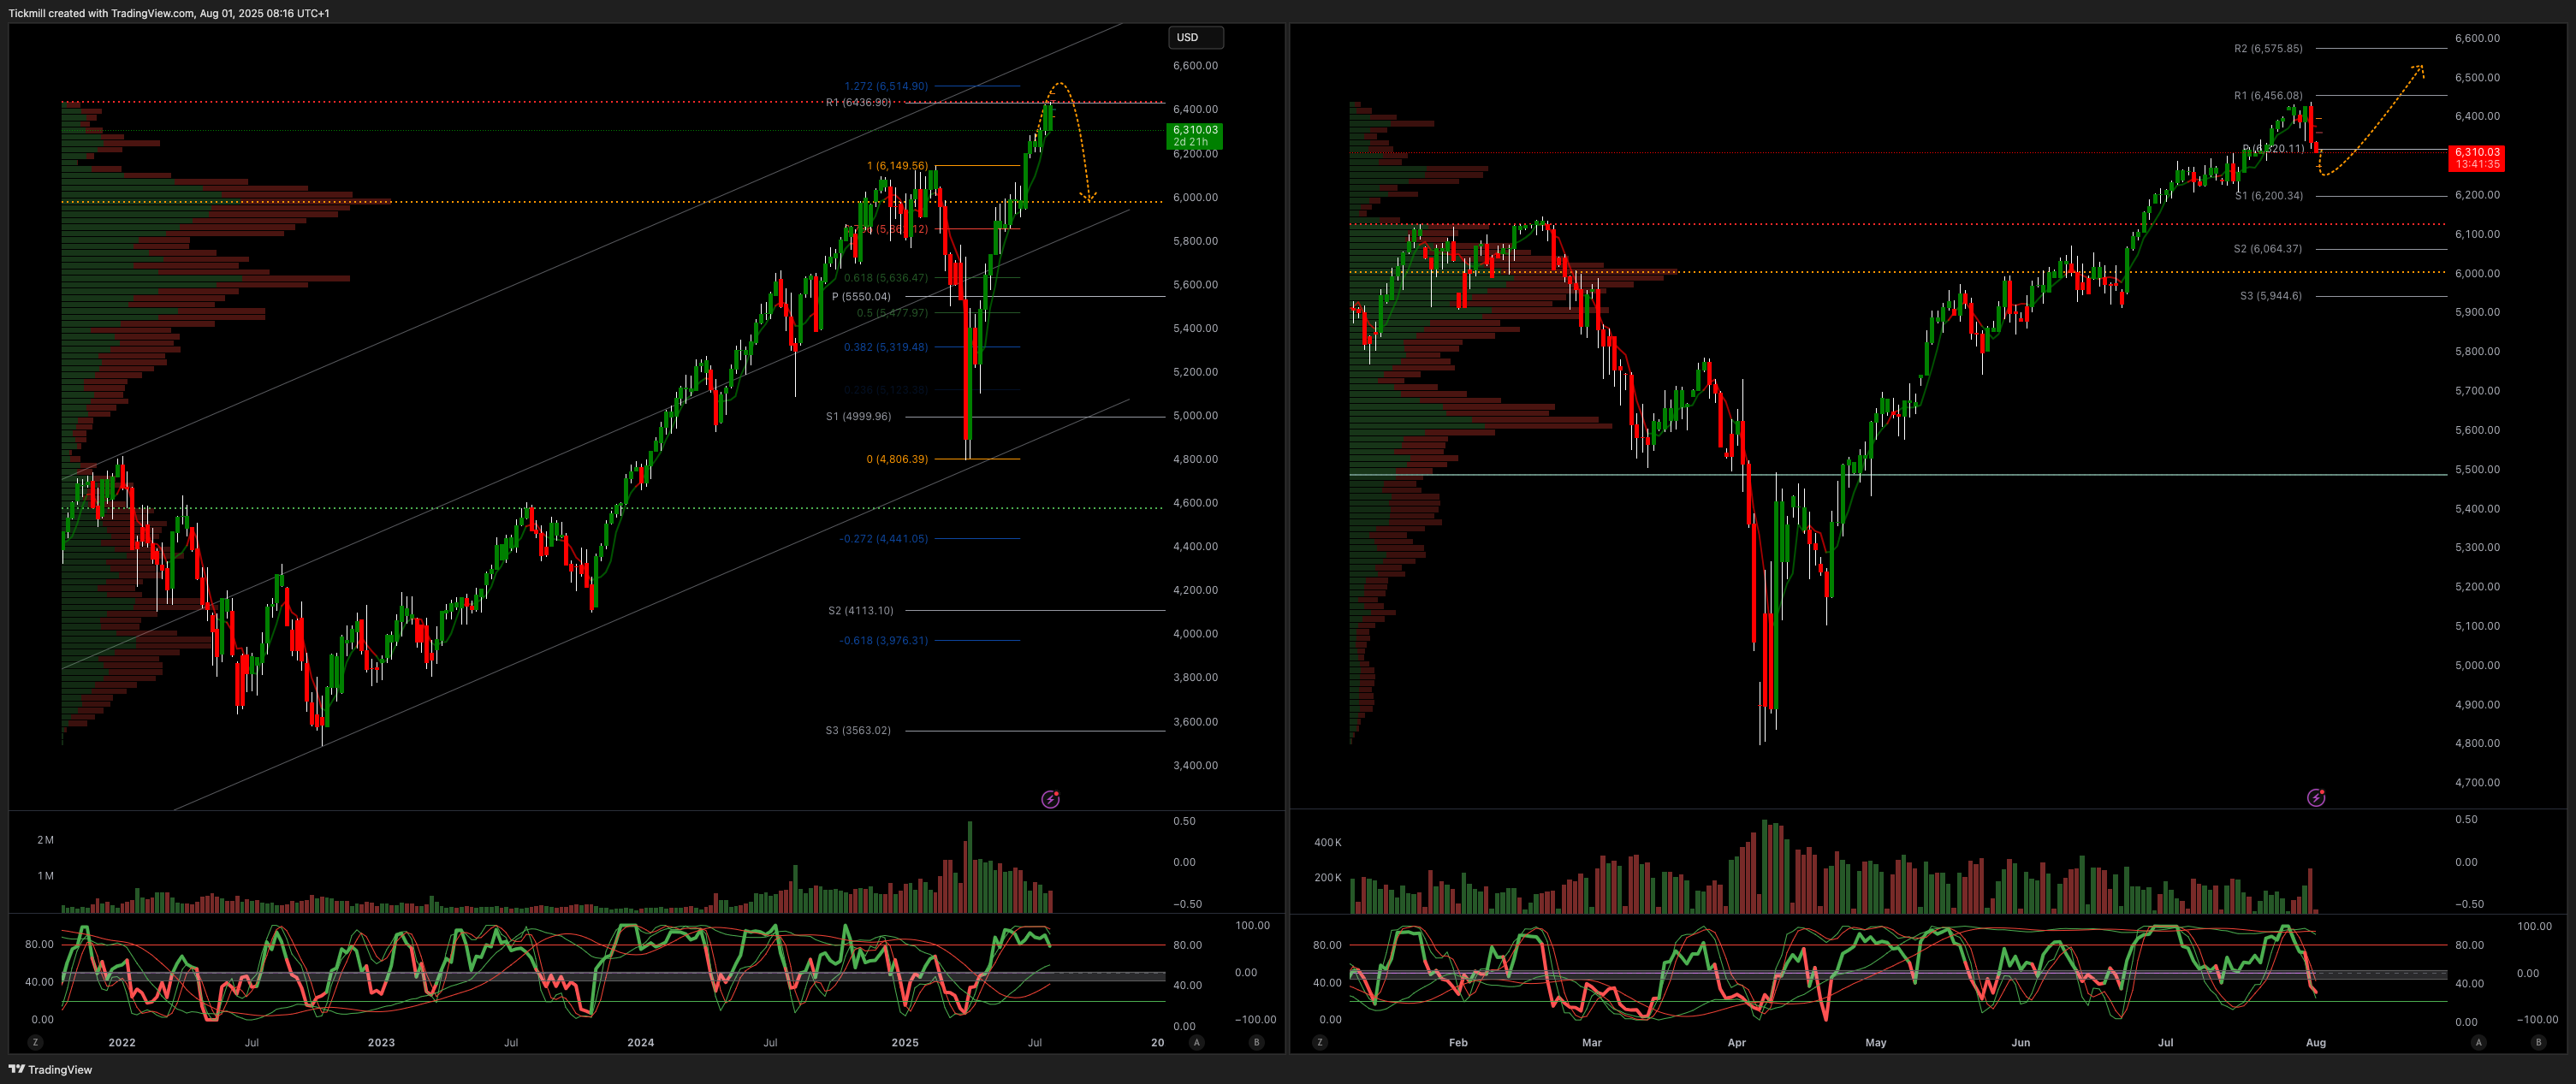Screen dimensions: 2576x1084
Task: Click the Apr label on the right time axis
Action: click(x=1737, y=1042)
